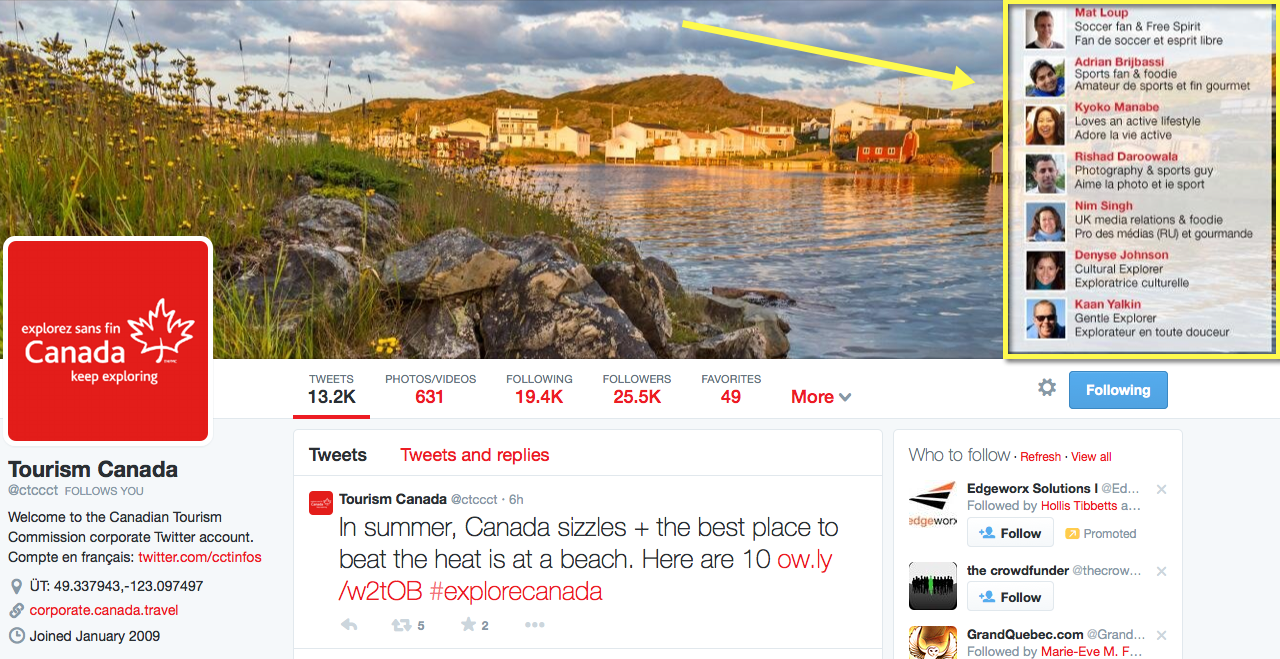This screenshot has width=1280, height=659.
Task: Refresh the Who to follow list
Action: tap(1040, 457)
